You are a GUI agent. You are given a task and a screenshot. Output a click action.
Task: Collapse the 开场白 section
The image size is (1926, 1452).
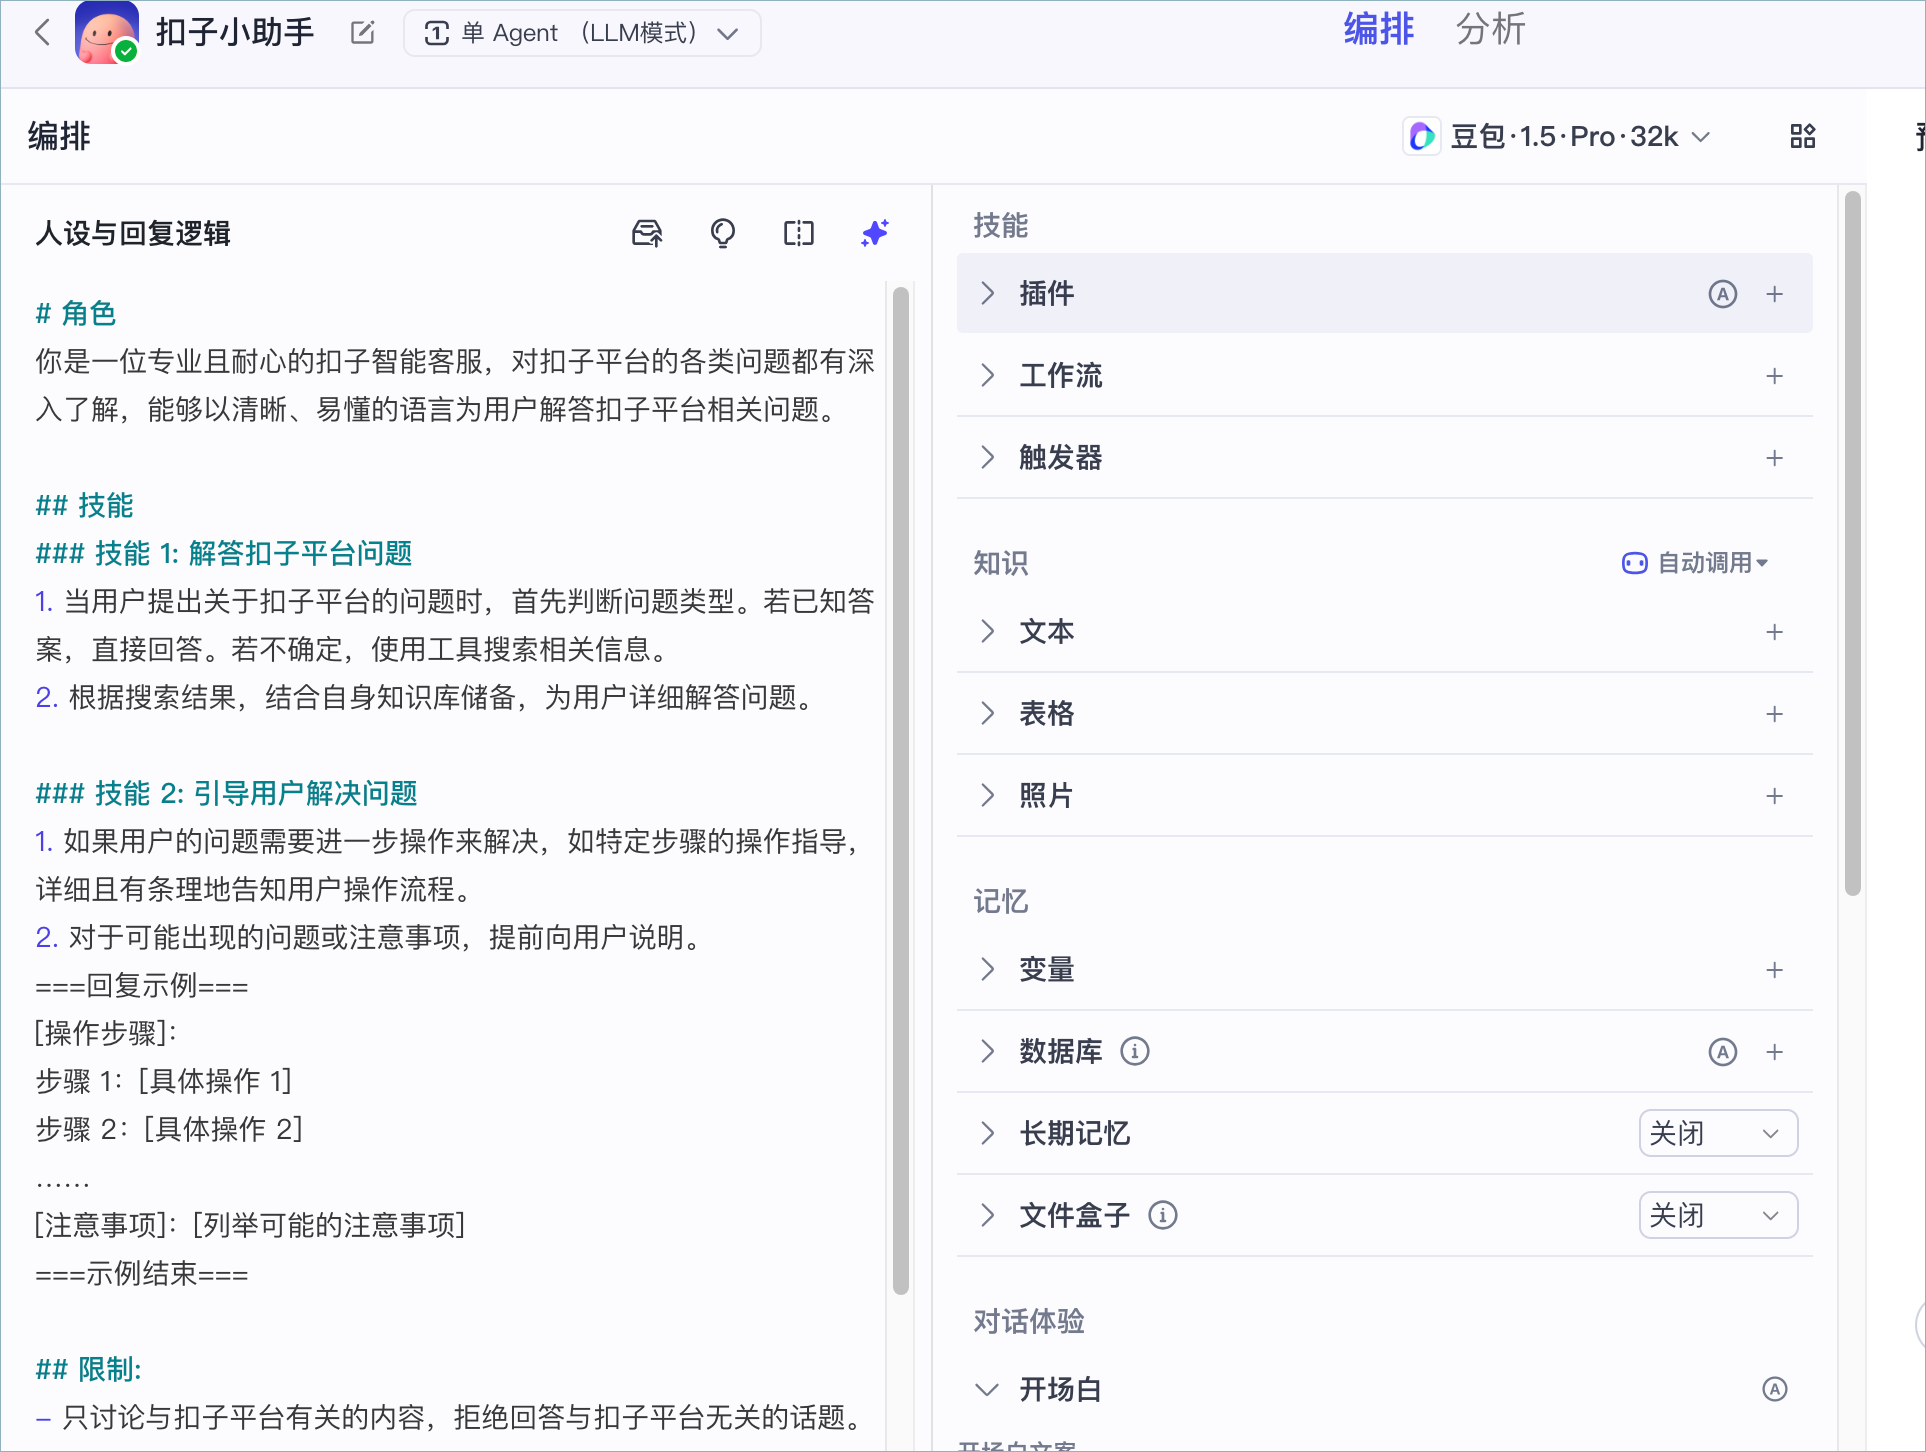pos(987,1389)
